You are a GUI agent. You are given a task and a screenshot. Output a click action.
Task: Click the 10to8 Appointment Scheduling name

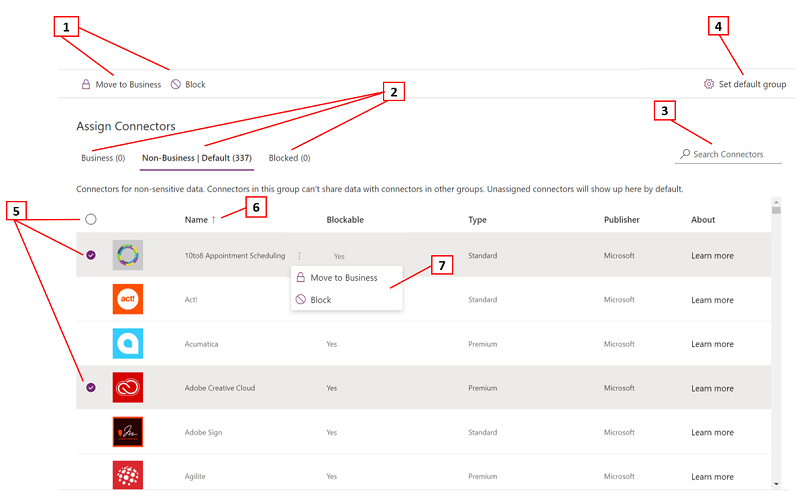235,256
